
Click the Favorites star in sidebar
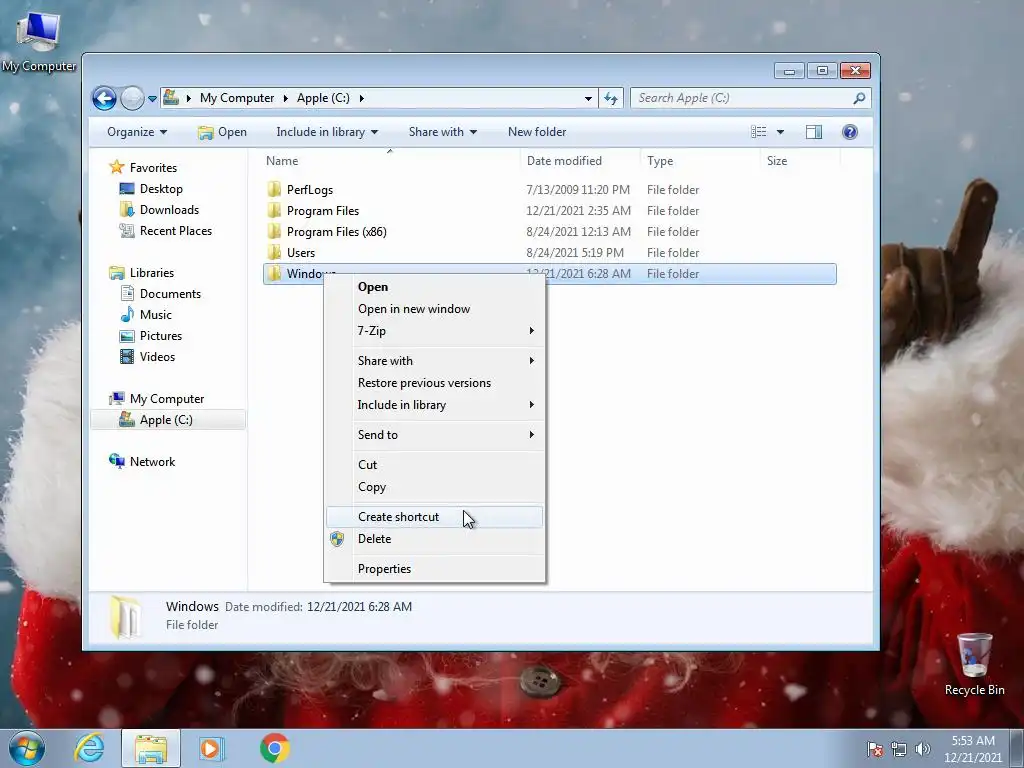(116, 167)
